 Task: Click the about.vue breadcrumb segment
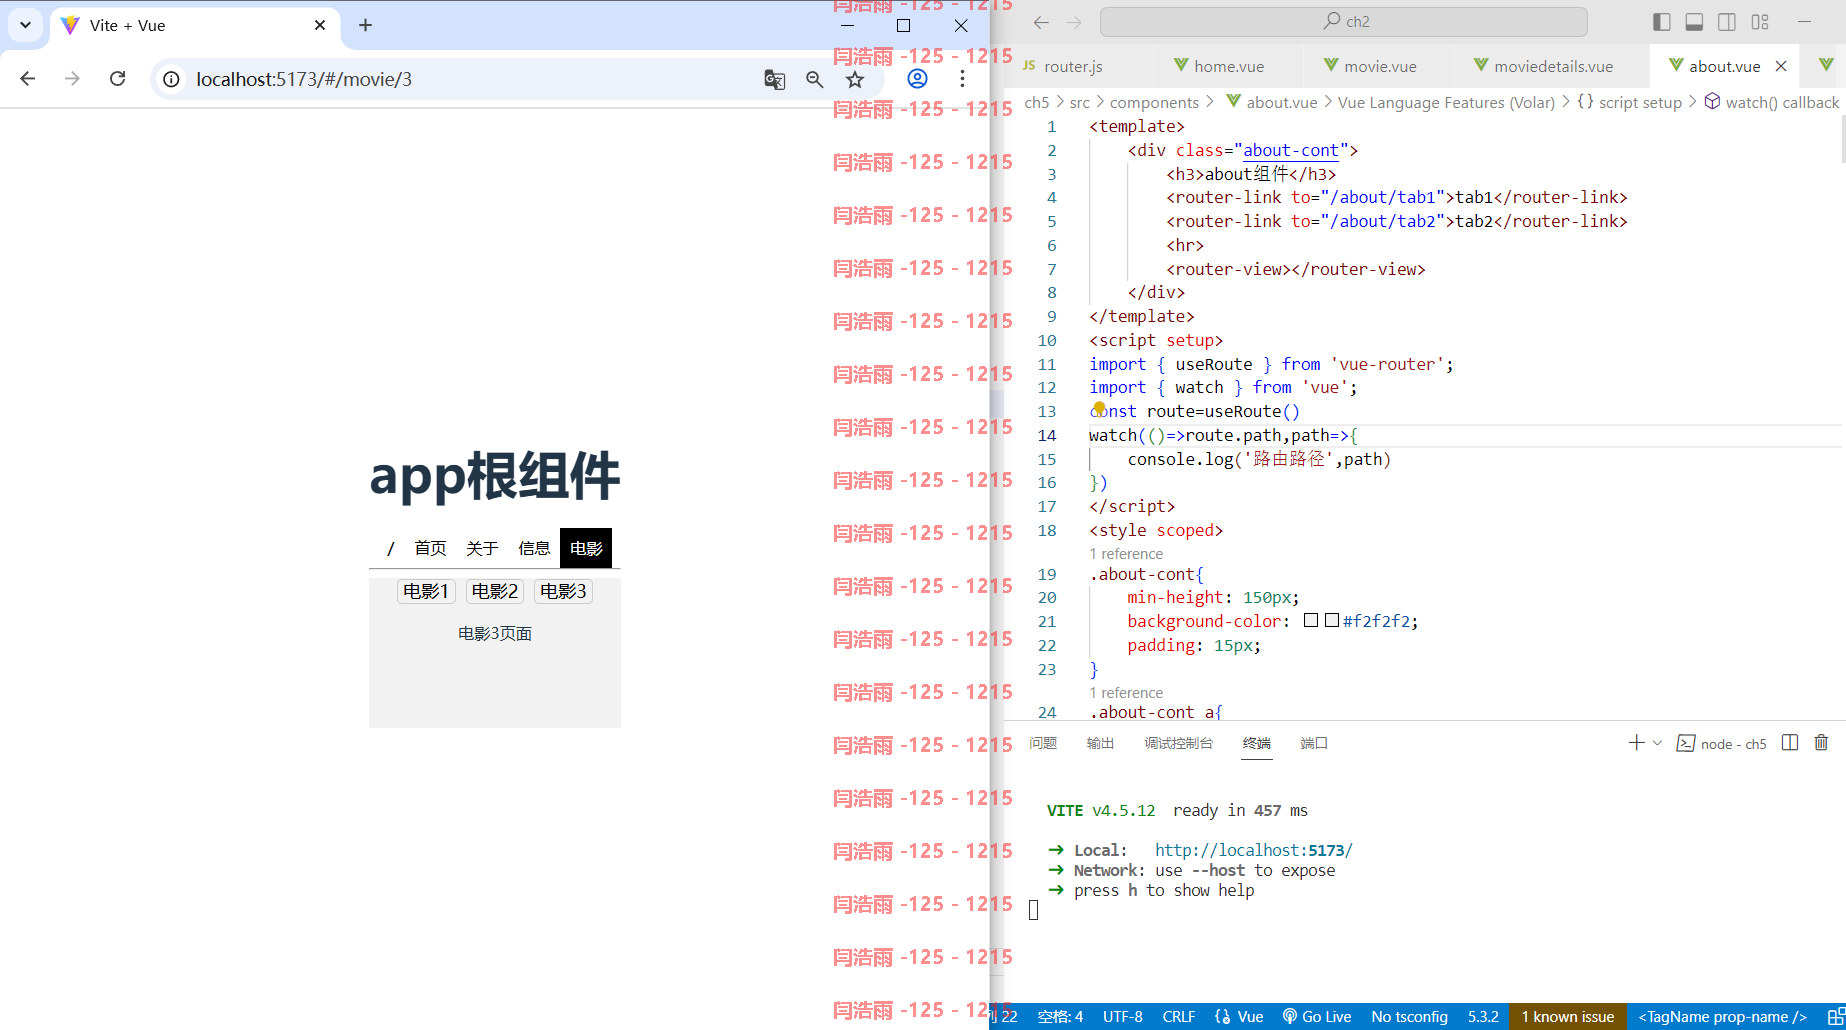(1272, 102)
